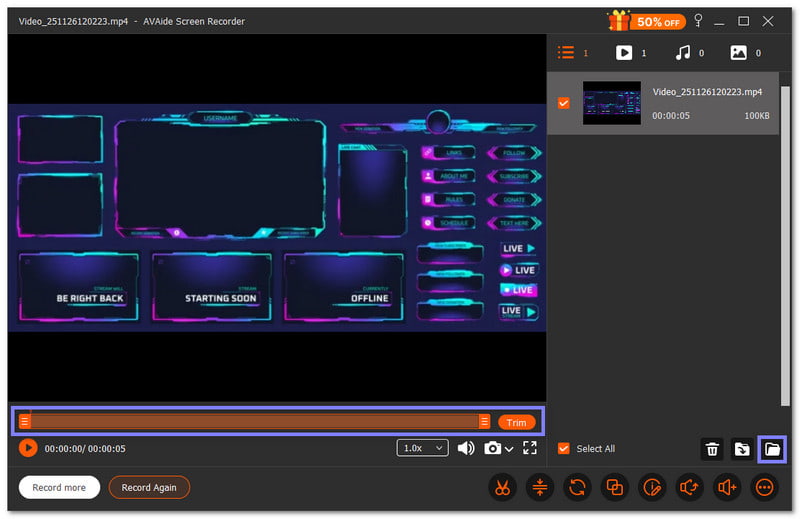Mute the playback volume speaker
The width and height of the screenshot is (800, 519).
466,448
